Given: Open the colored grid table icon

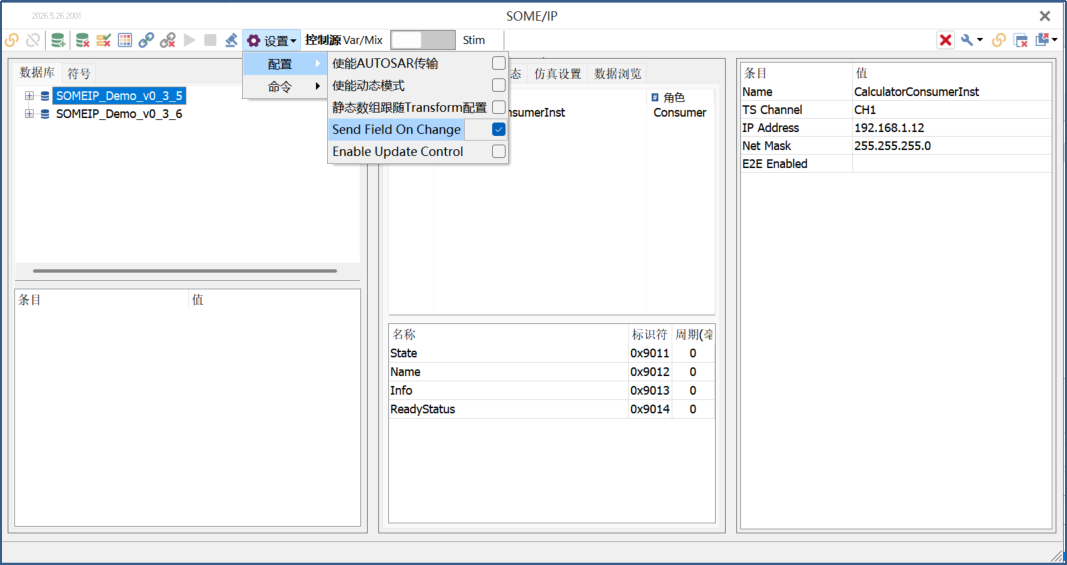Looking at the screenshot, I should pos(125,40).
